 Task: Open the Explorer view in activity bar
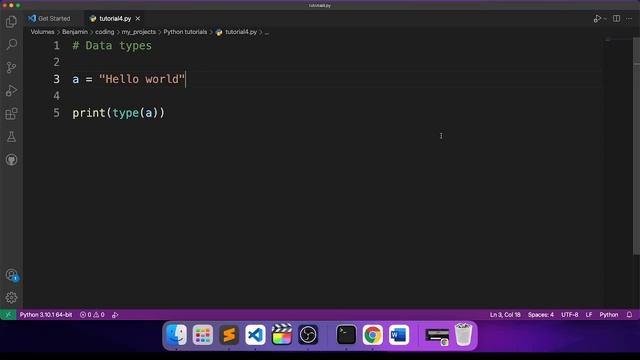[x=11, y=22]
